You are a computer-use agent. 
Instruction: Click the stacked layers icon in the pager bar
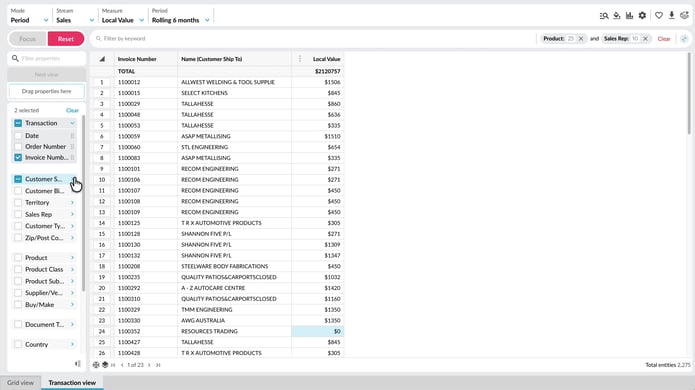click(x=105, y=365)
